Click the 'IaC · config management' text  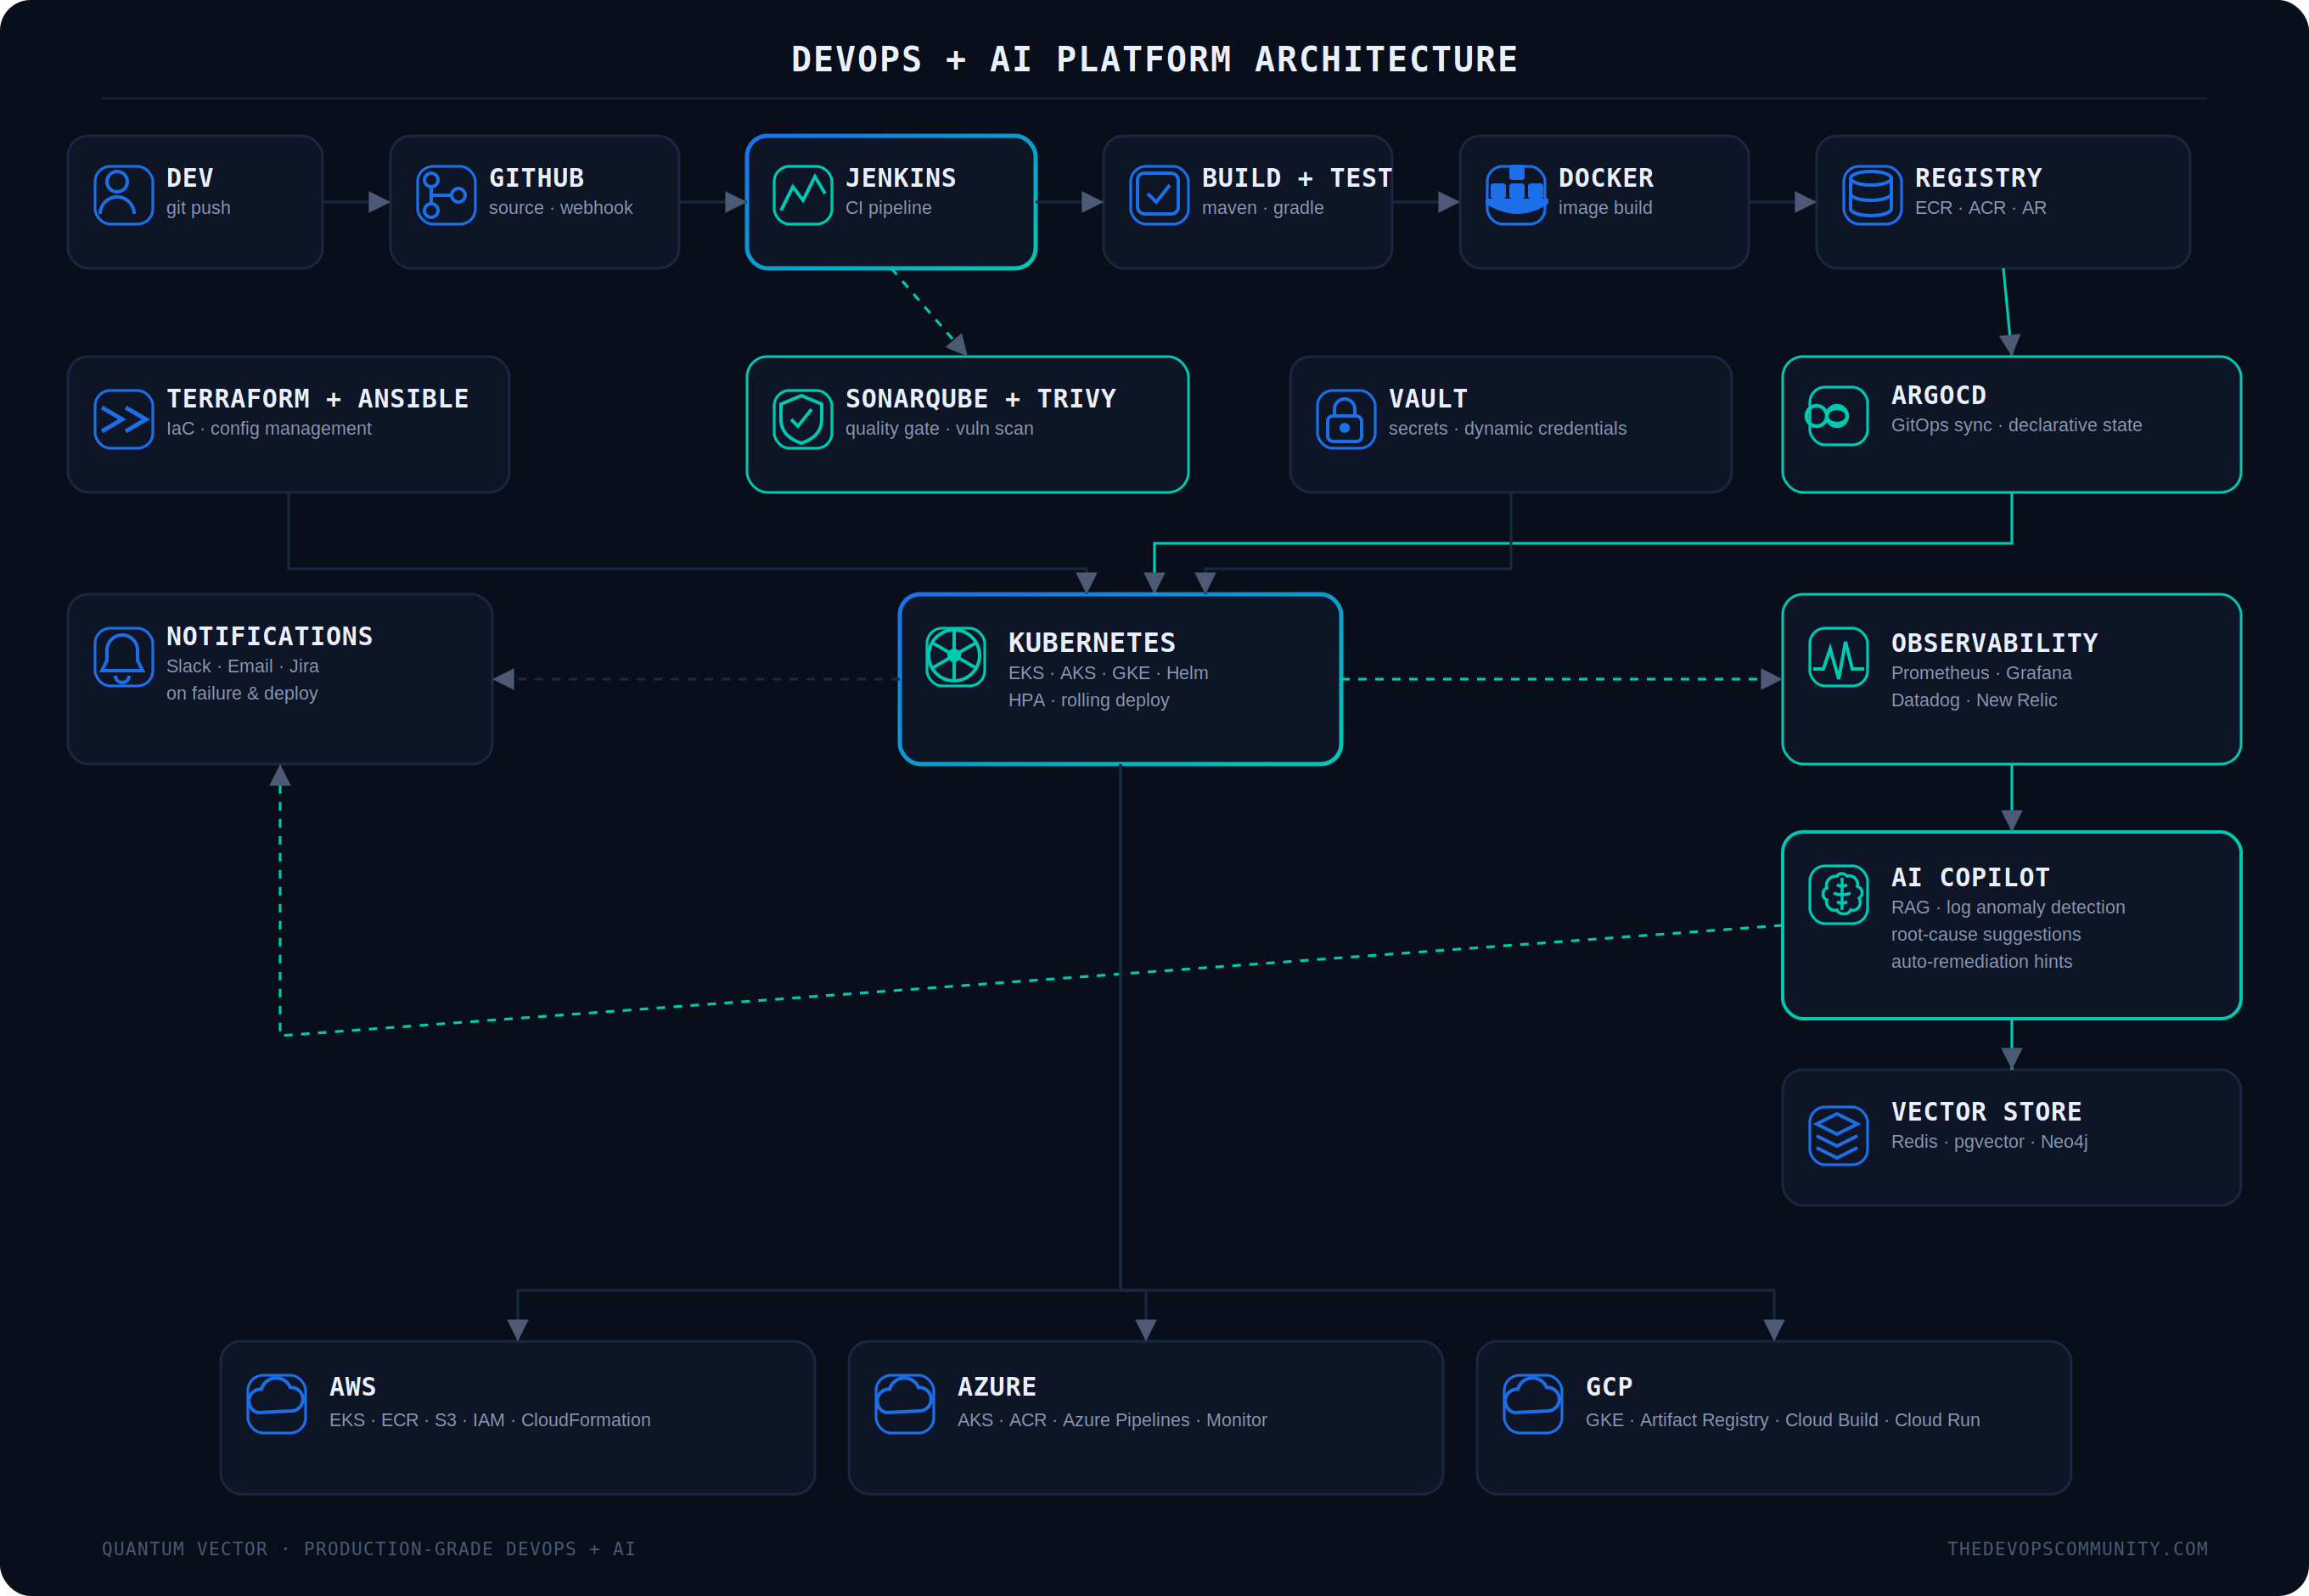pos(268,428)
